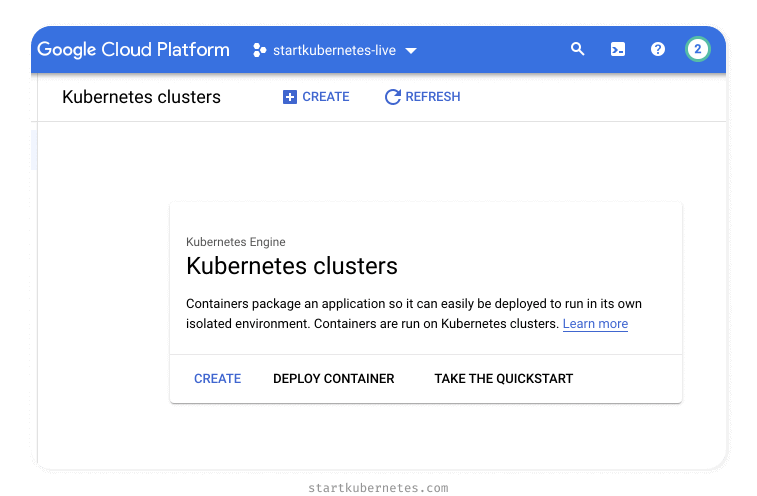Go to Google Cloud Platform home logo

coord(134,49)
